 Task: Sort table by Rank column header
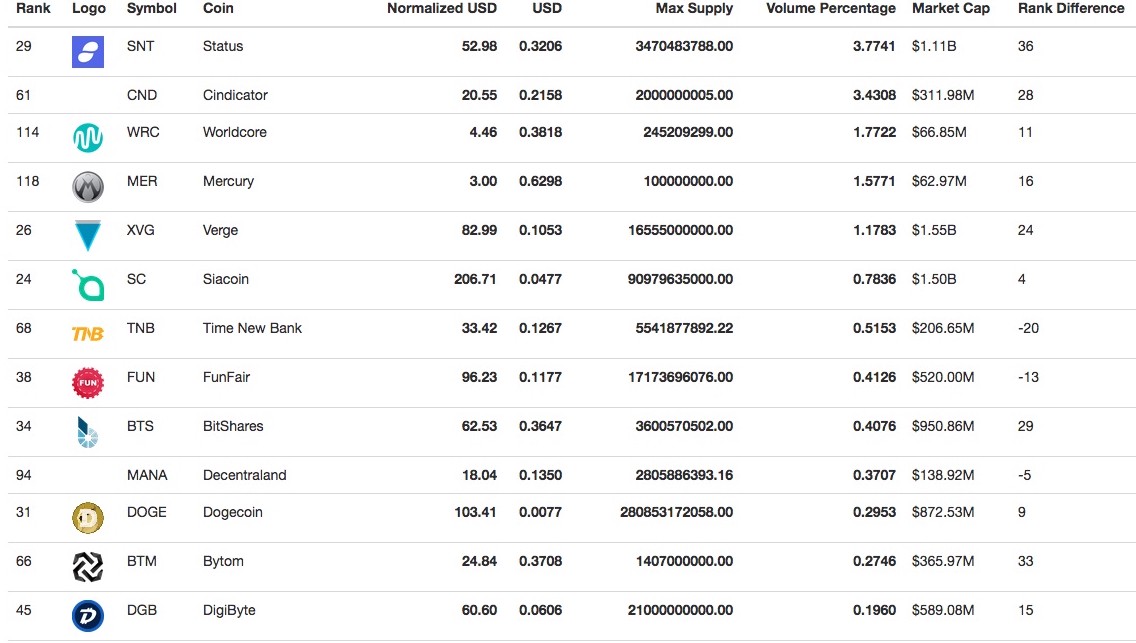[x=33, y=8]
